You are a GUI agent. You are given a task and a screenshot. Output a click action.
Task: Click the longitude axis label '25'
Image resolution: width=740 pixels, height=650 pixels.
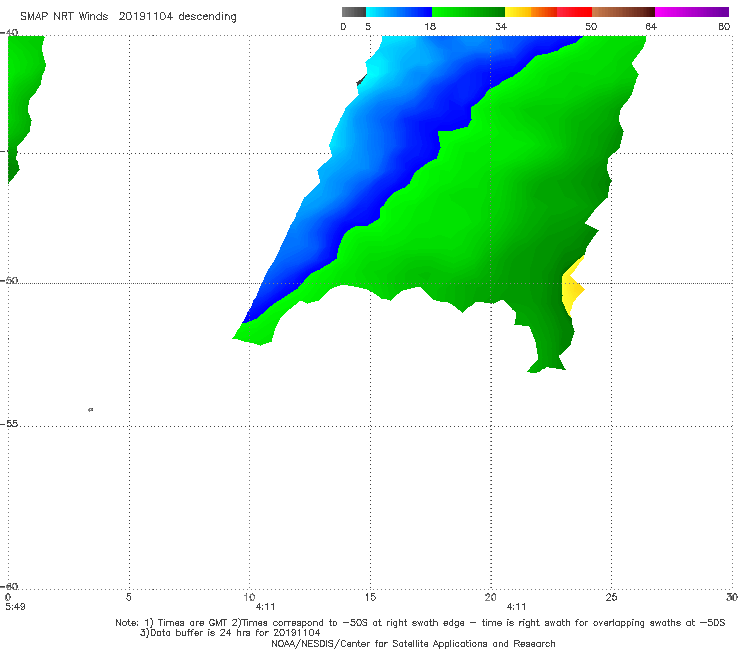[611, 597]
